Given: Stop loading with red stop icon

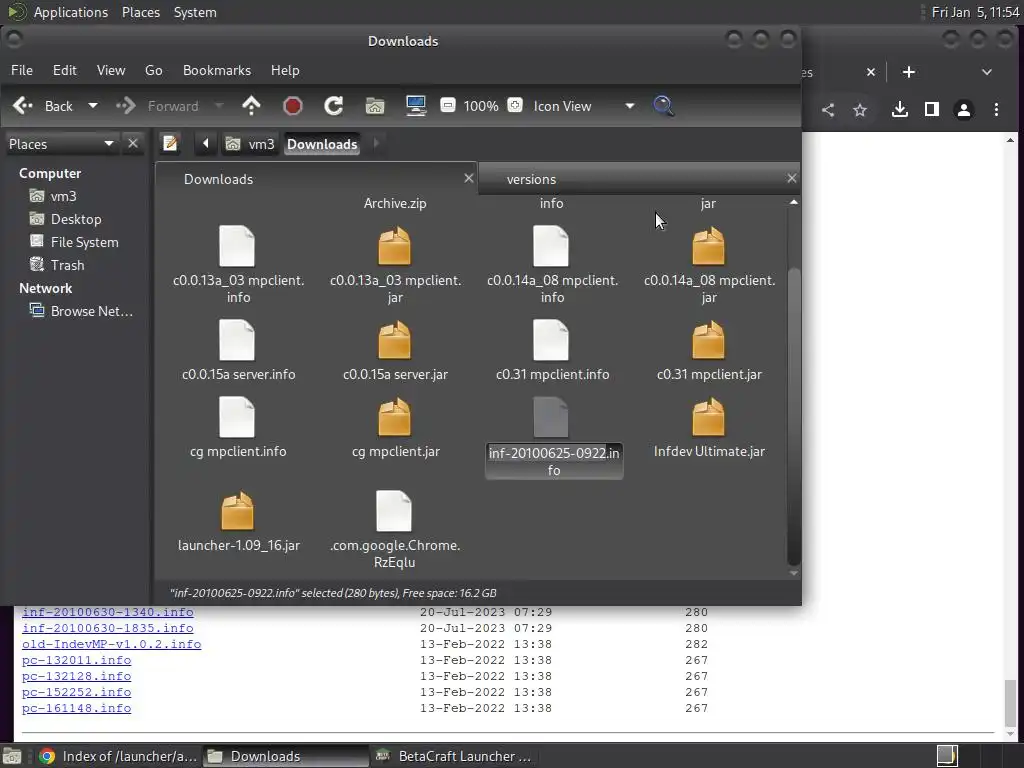Looking at the screenshot, I should (293, 106).
